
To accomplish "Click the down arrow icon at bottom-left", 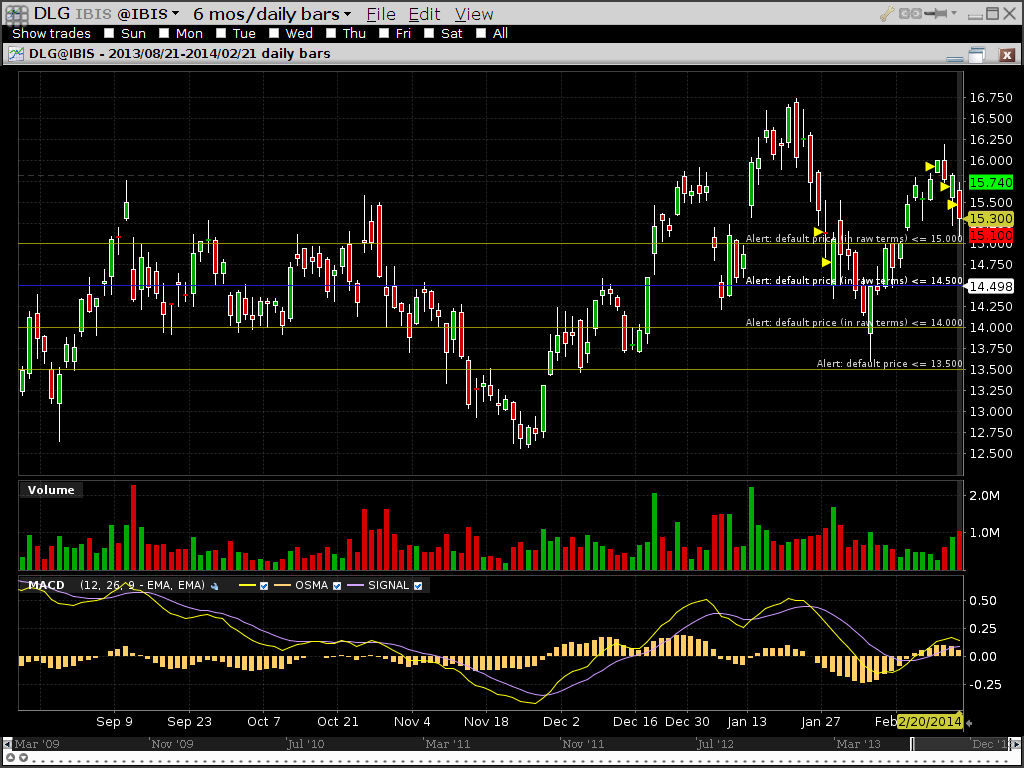I will point(23,758).
